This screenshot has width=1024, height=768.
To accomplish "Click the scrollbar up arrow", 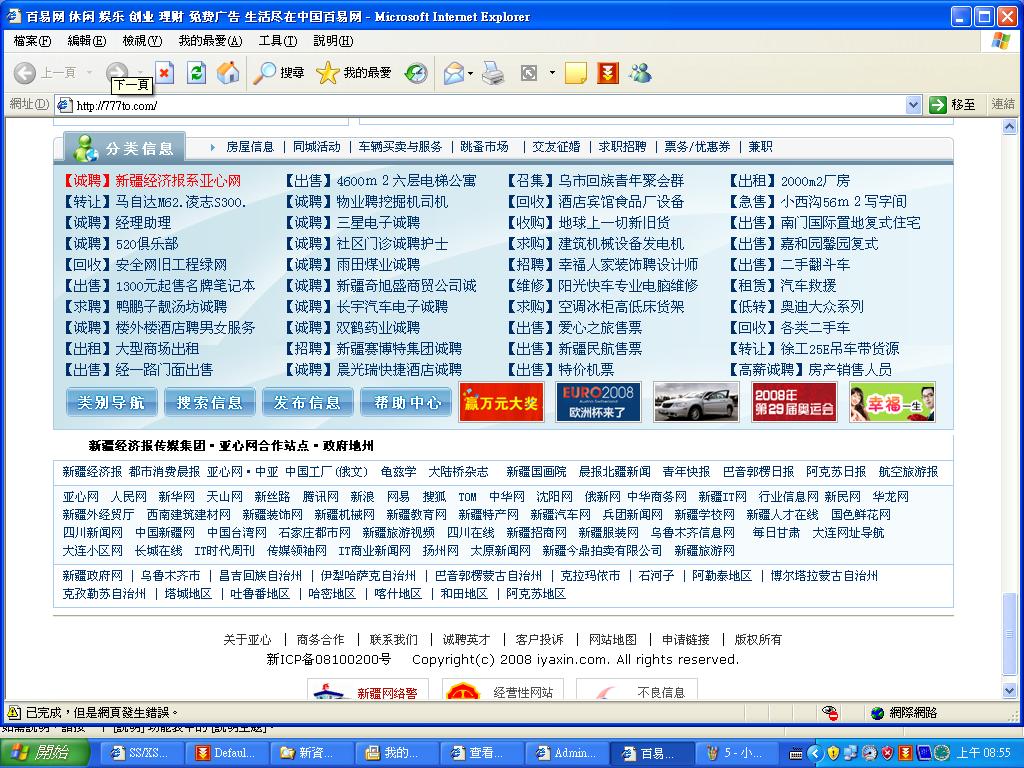I will point(1009,127).
